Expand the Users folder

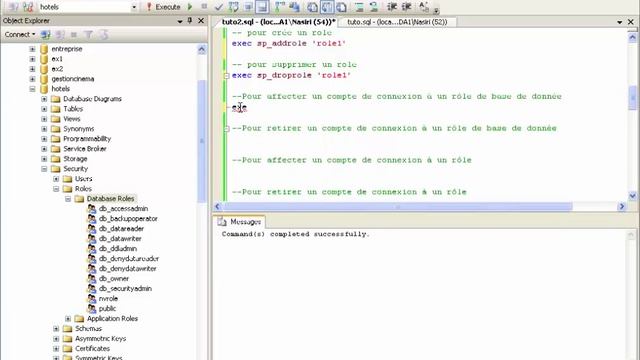click(56, 179)
